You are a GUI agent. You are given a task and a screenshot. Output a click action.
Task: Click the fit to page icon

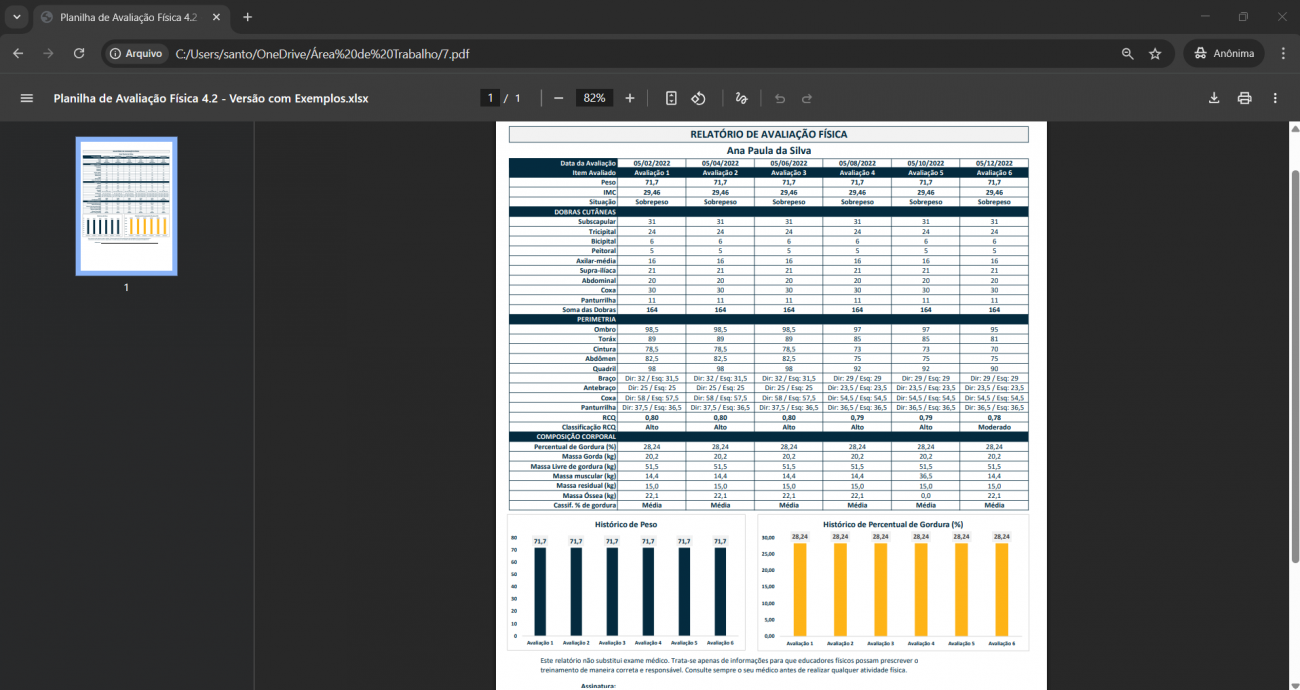coord(671,98)
